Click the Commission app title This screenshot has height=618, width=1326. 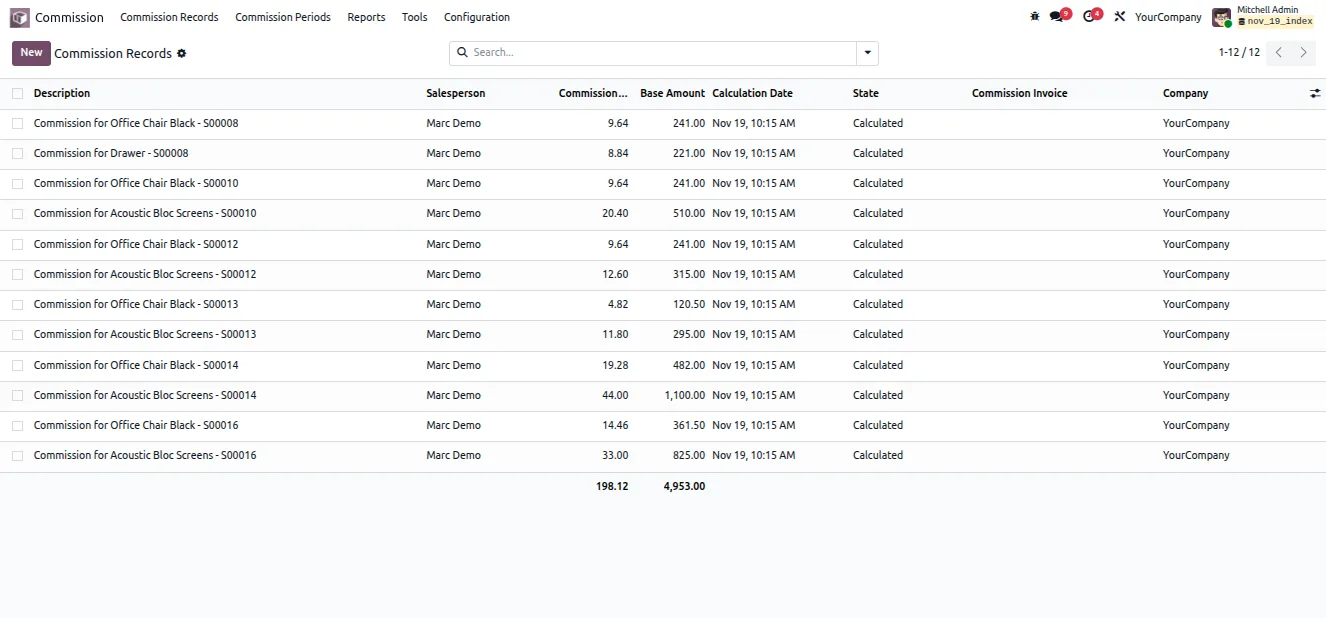(69, 17)
